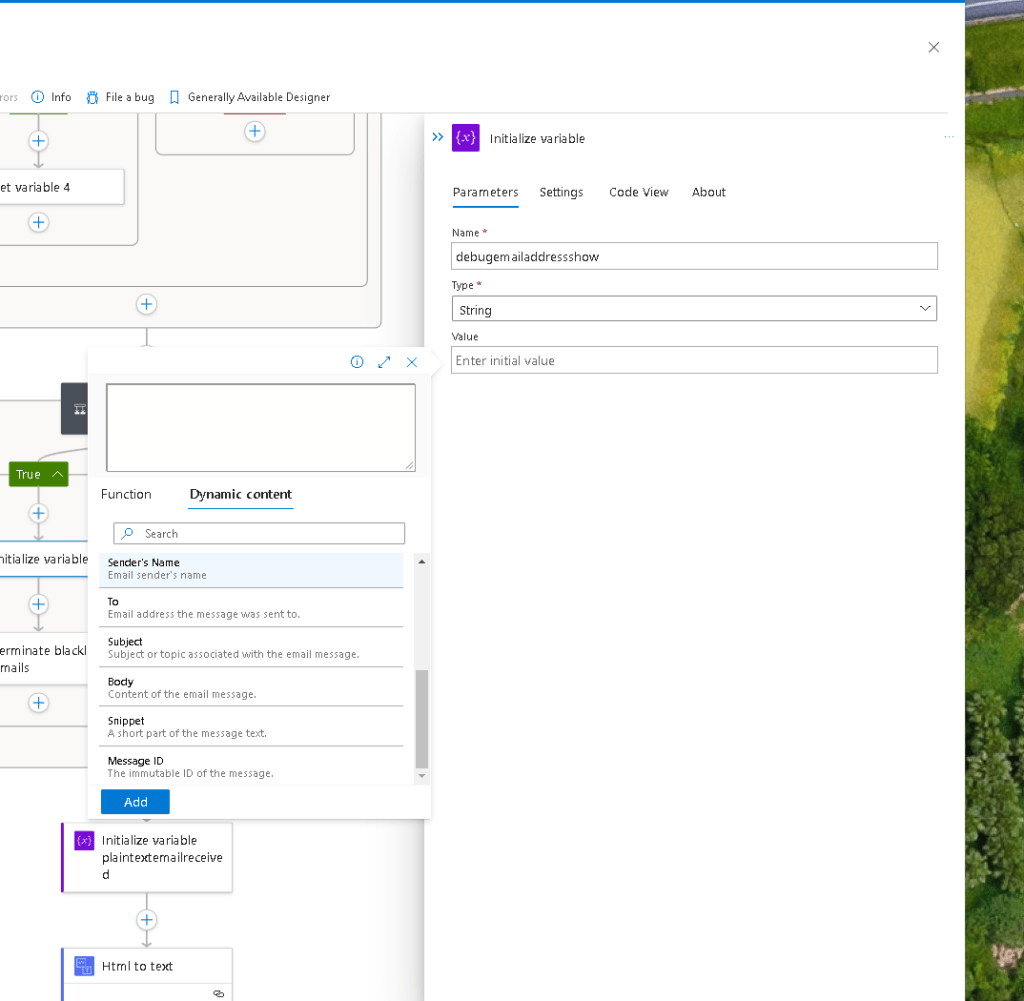Collapse the True branch
The image size is (1024, 1001).
[39, 474]
